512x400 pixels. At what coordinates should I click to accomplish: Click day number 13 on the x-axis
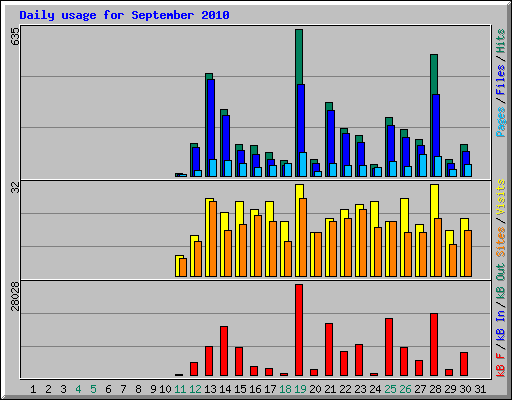(x=210, y=389)
